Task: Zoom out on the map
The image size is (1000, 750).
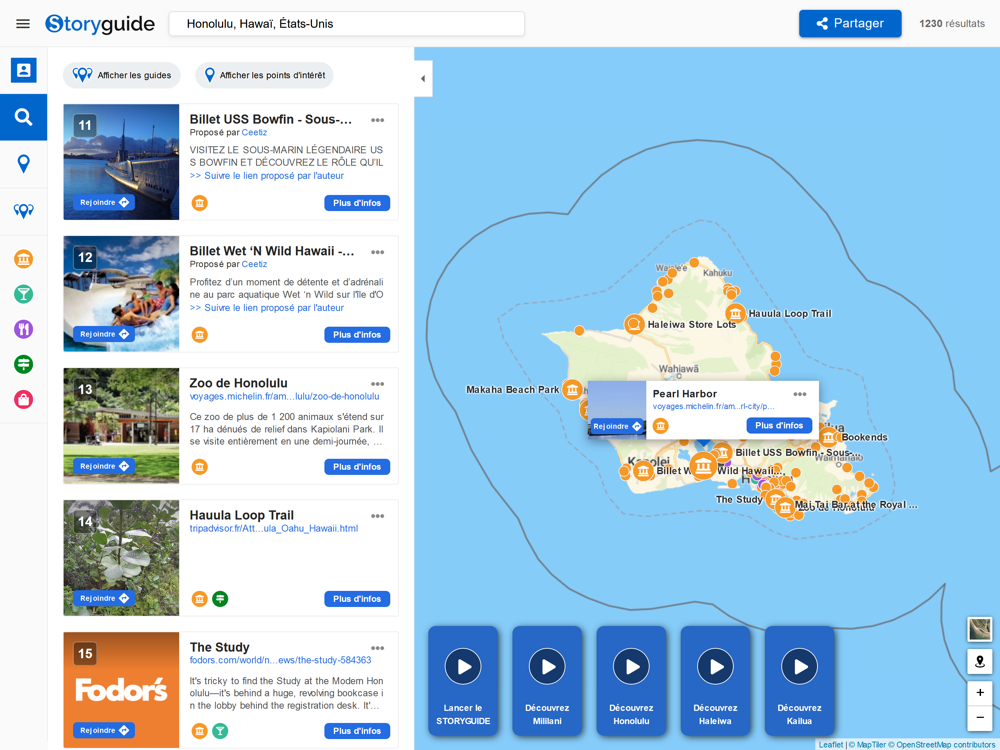Action: click(980, 718)
